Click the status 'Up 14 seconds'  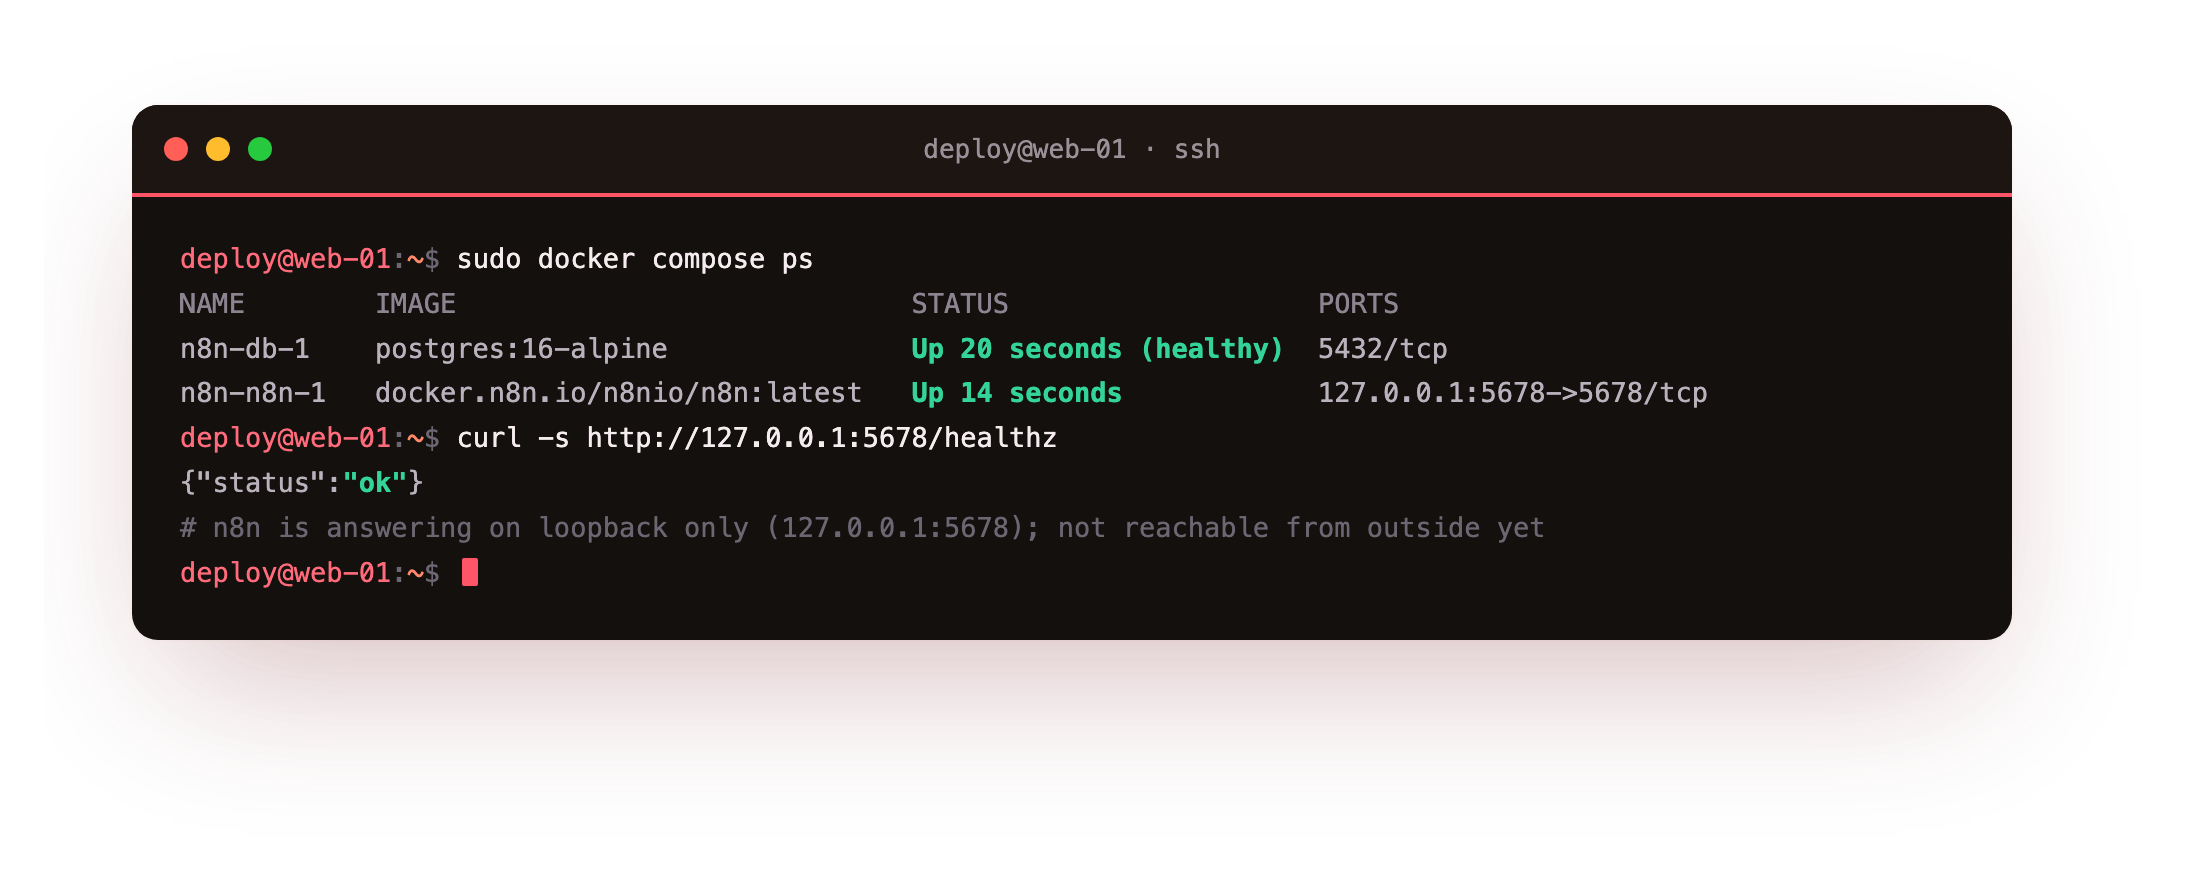[x=1016, y=393]
